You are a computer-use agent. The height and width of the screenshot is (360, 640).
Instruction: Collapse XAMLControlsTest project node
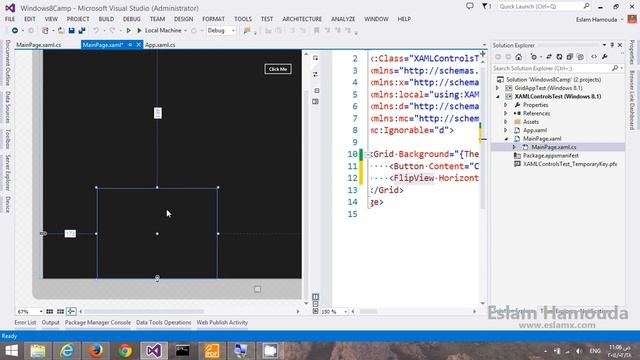(x=498, y=97)
